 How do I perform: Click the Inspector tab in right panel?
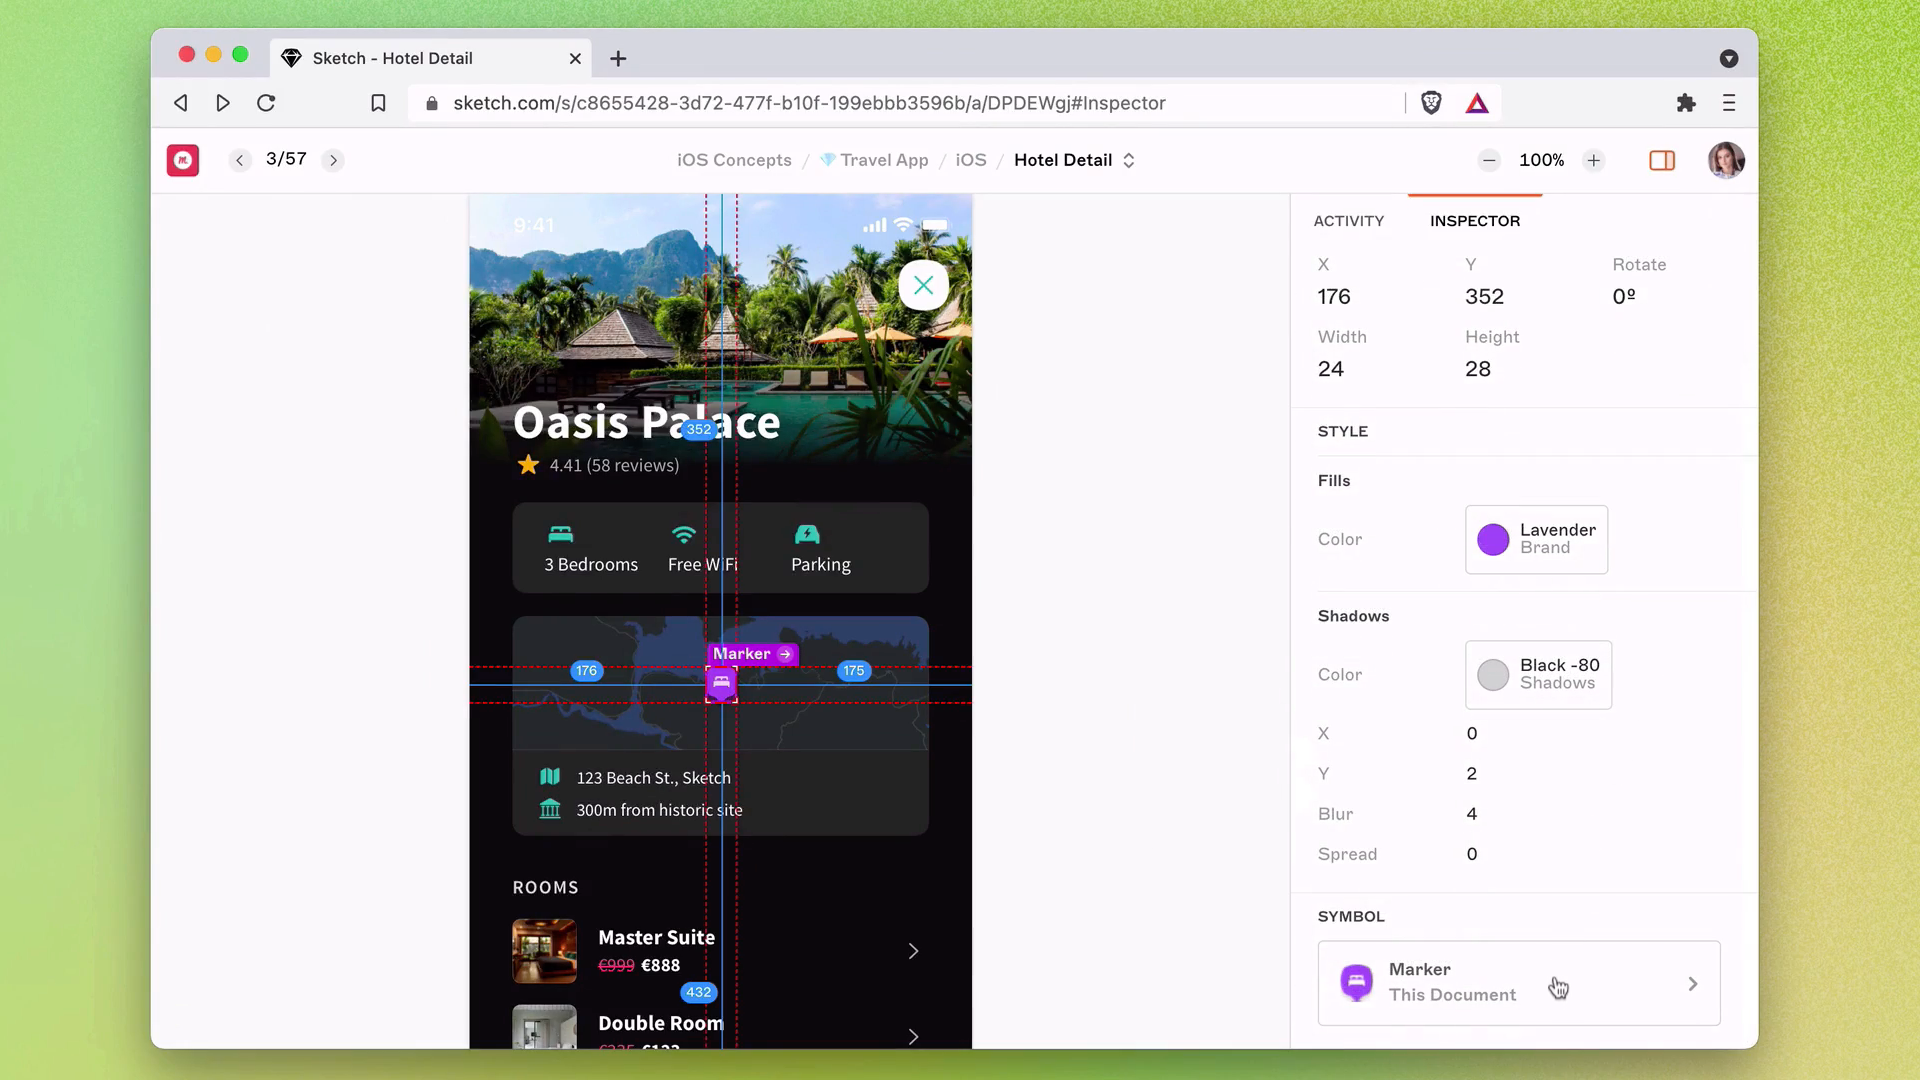(x=1474, y=220)
